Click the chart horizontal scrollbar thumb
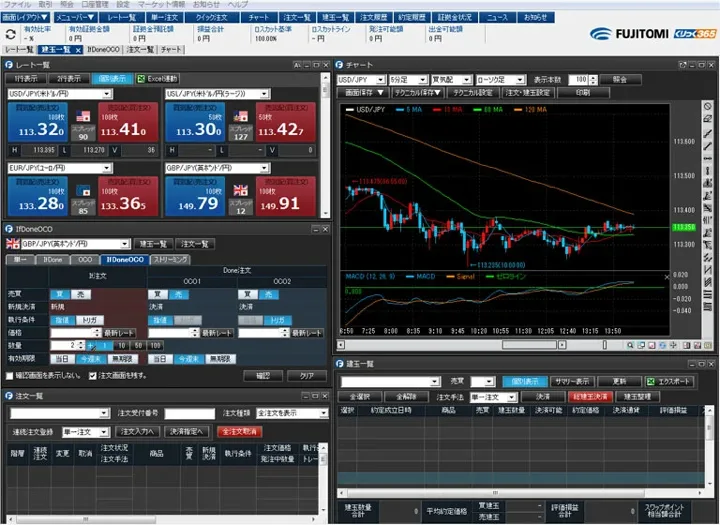 pos(529,345)
